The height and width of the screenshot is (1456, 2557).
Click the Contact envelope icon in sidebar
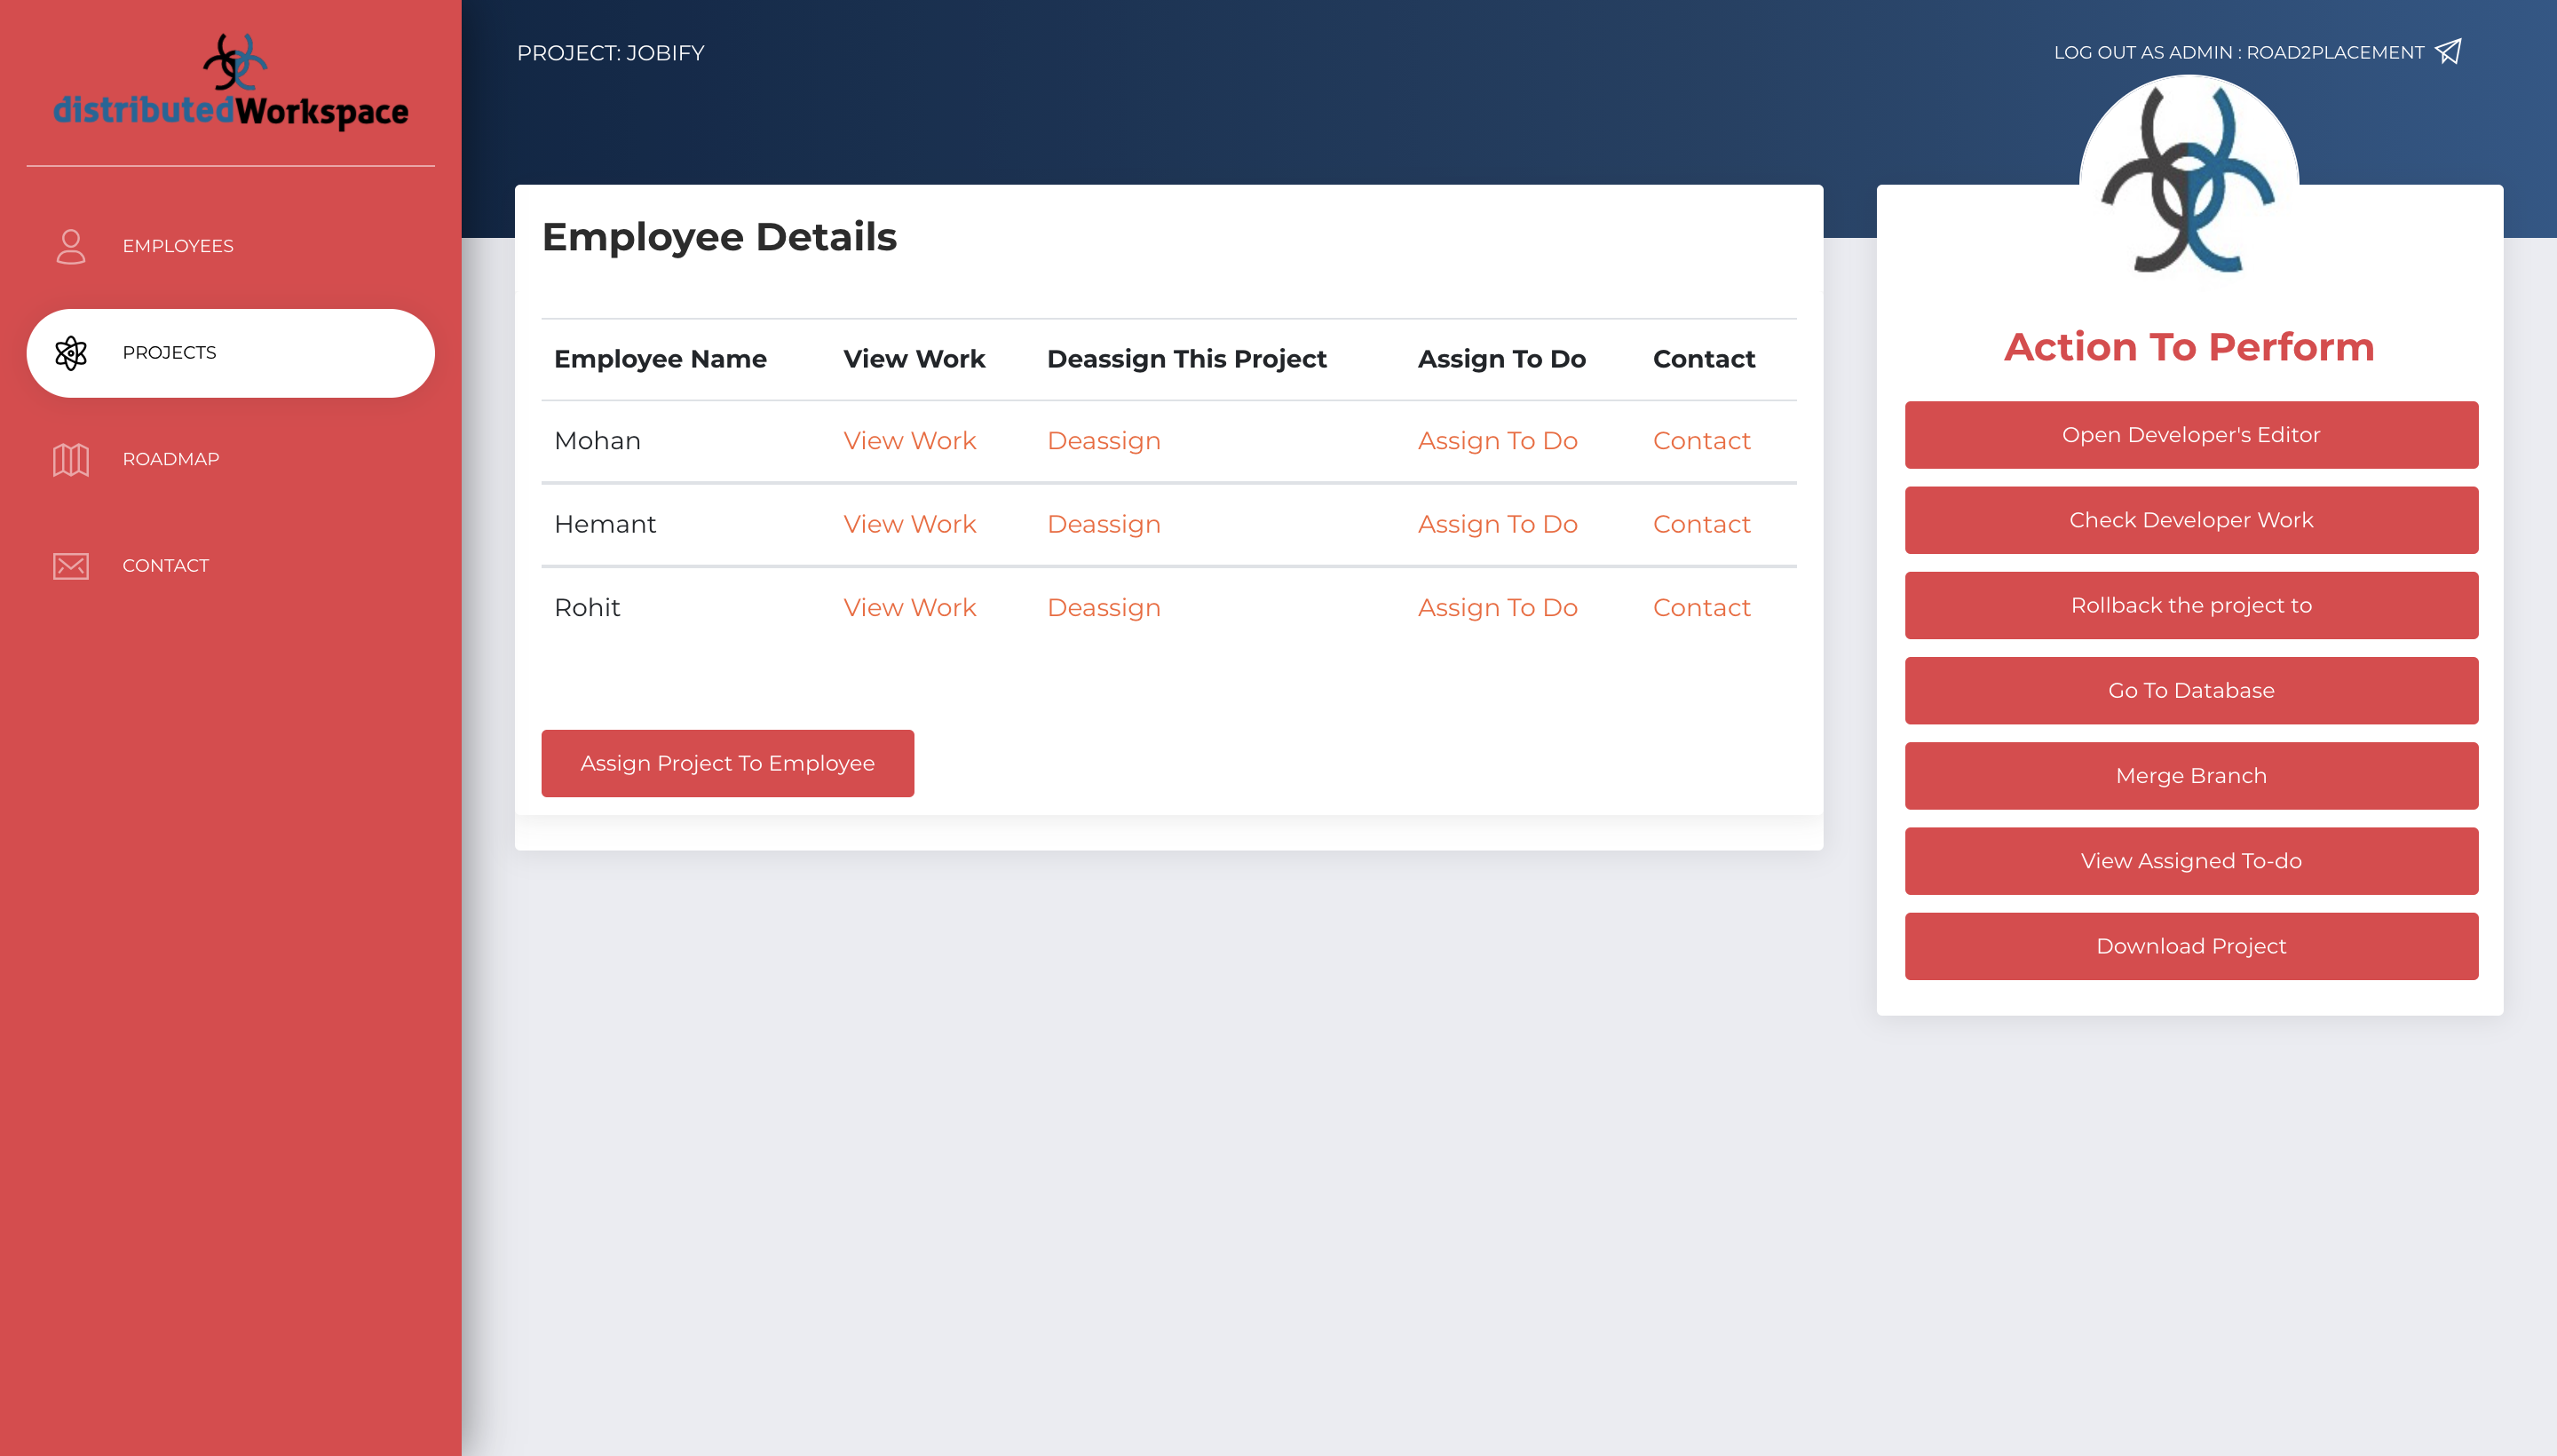[x=71, y=566]
